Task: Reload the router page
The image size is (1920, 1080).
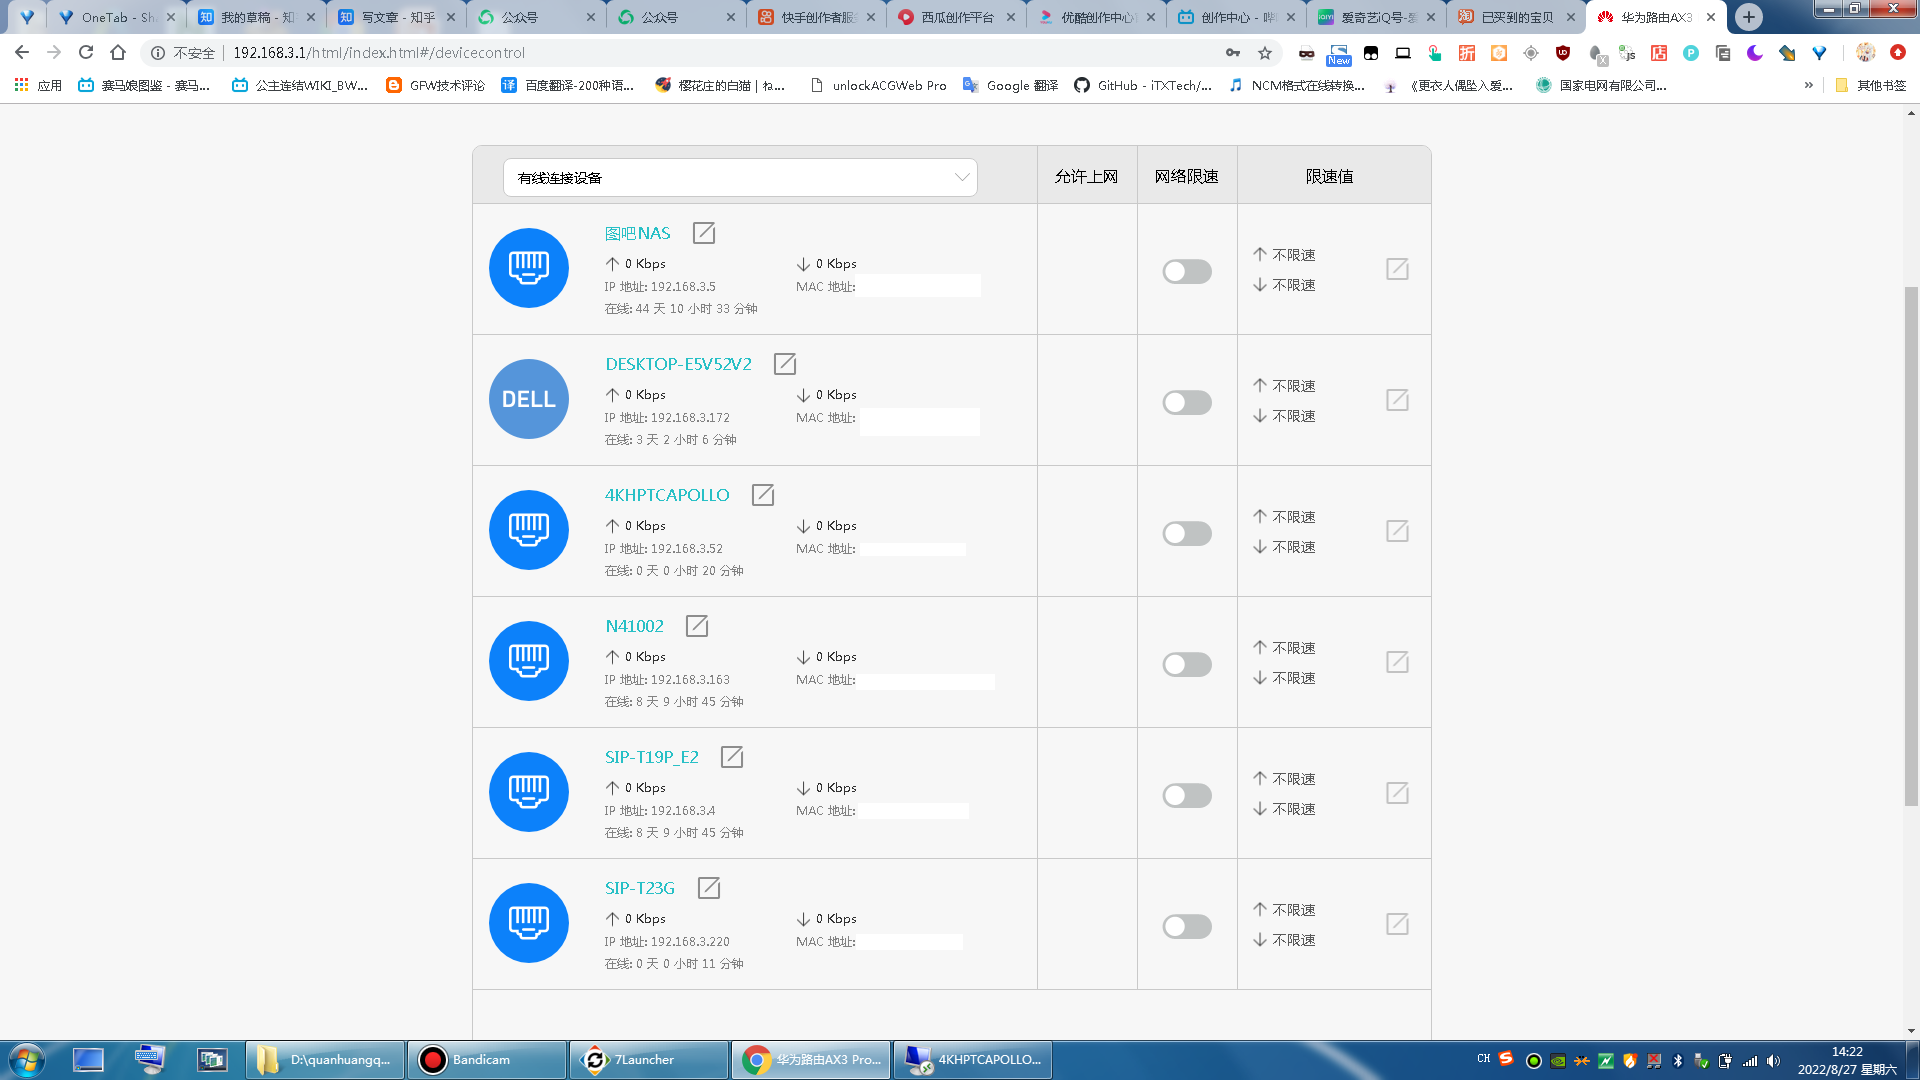Action: [x=86, y=53]
